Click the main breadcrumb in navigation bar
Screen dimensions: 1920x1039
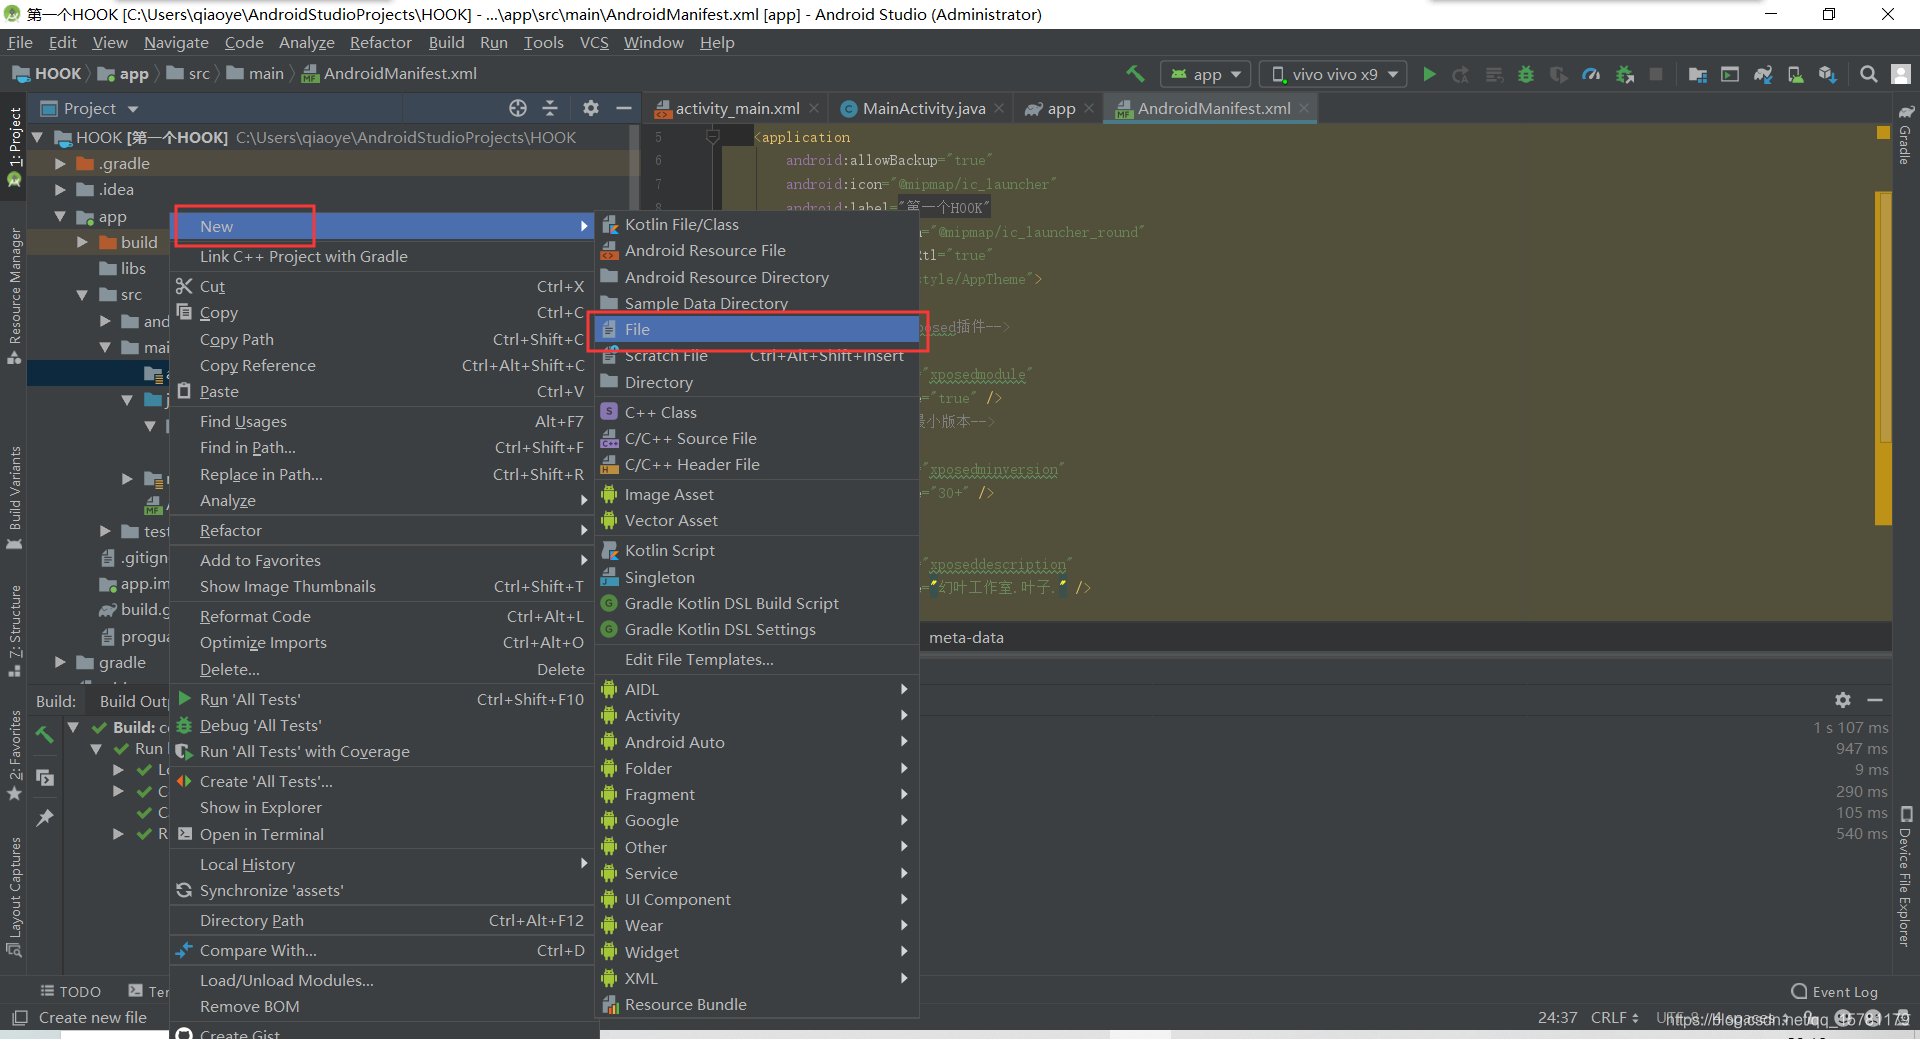[x=256, y=73]
